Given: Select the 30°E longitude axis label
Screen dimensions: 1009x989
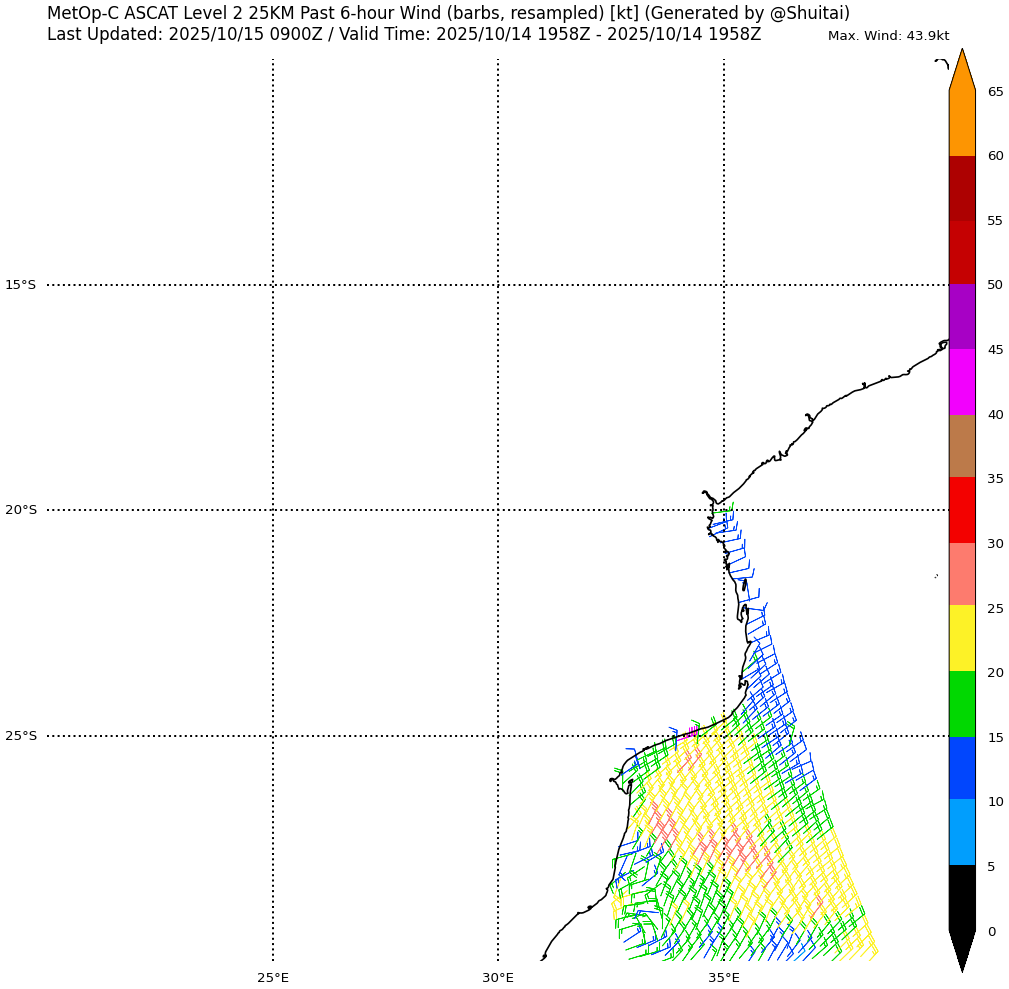Looking at the screenshot, I should point(498,977).
